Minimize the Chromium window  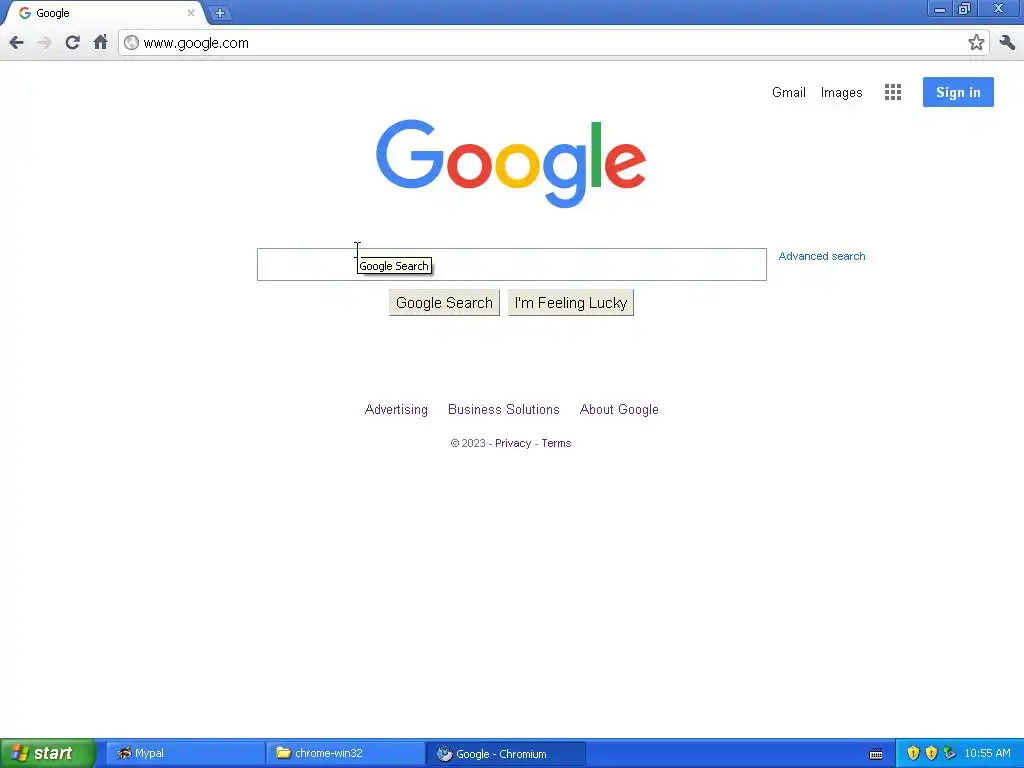(x=940, y=9)
